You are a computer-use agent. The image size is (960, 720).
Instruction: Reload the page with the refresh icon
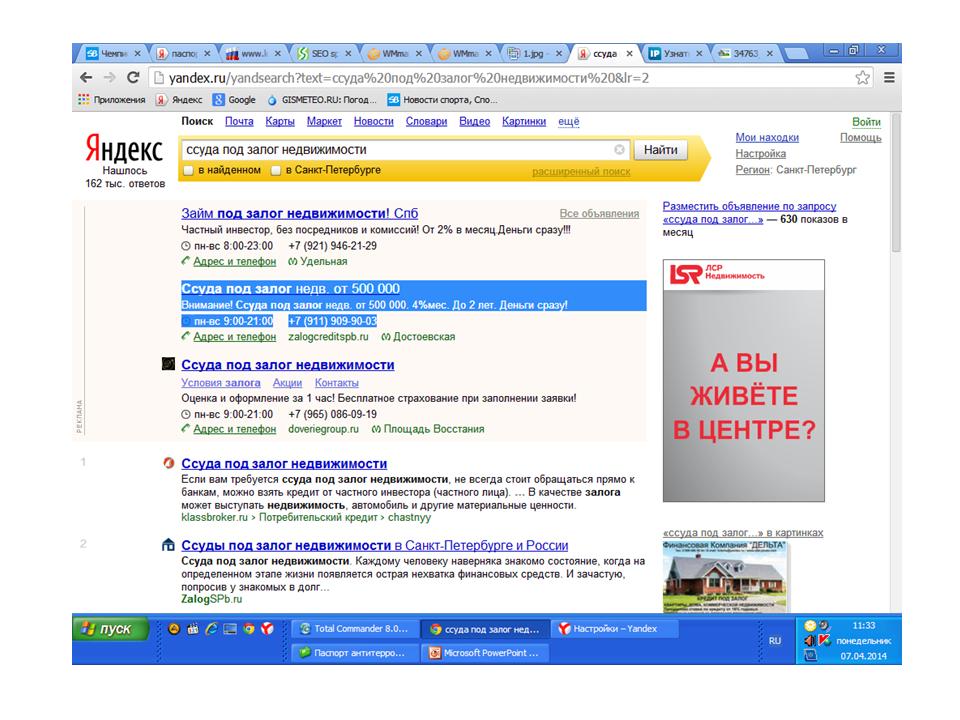coord(133,78)
